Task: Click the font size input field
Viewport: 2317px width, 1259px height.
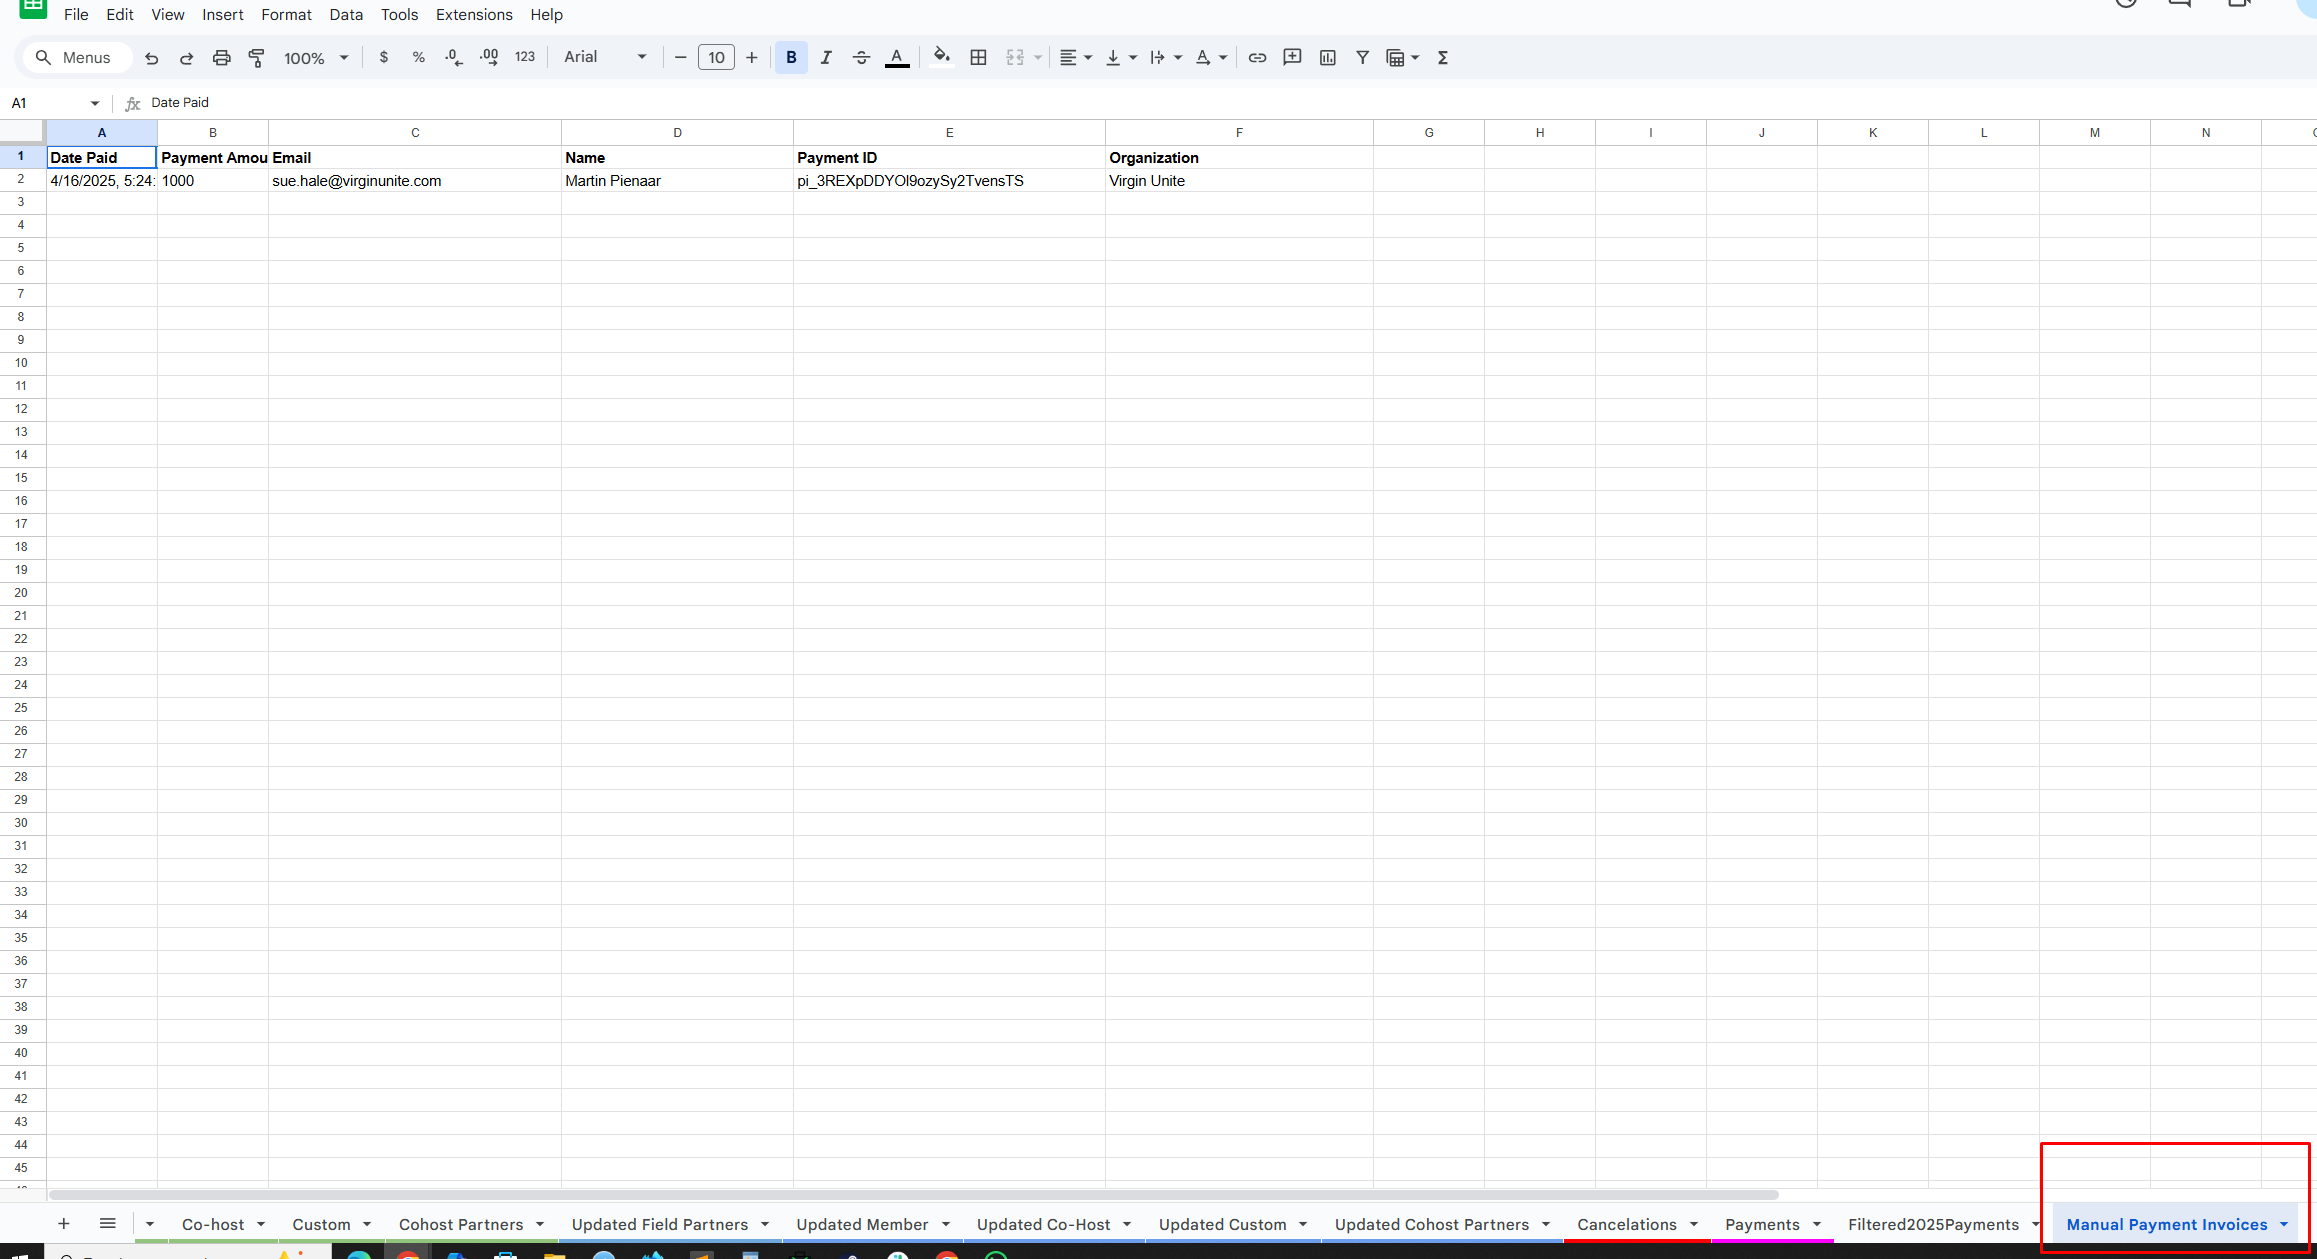Action: tap(716, 58)
